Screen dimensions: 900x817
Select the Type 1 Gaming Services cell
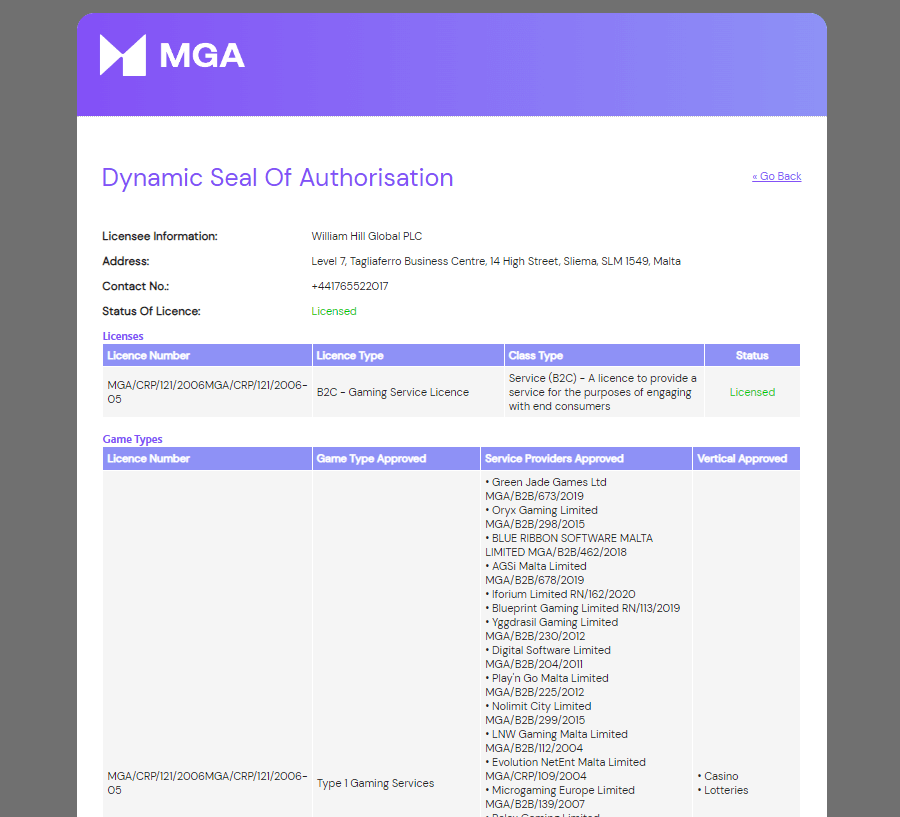tap(375, 783)
